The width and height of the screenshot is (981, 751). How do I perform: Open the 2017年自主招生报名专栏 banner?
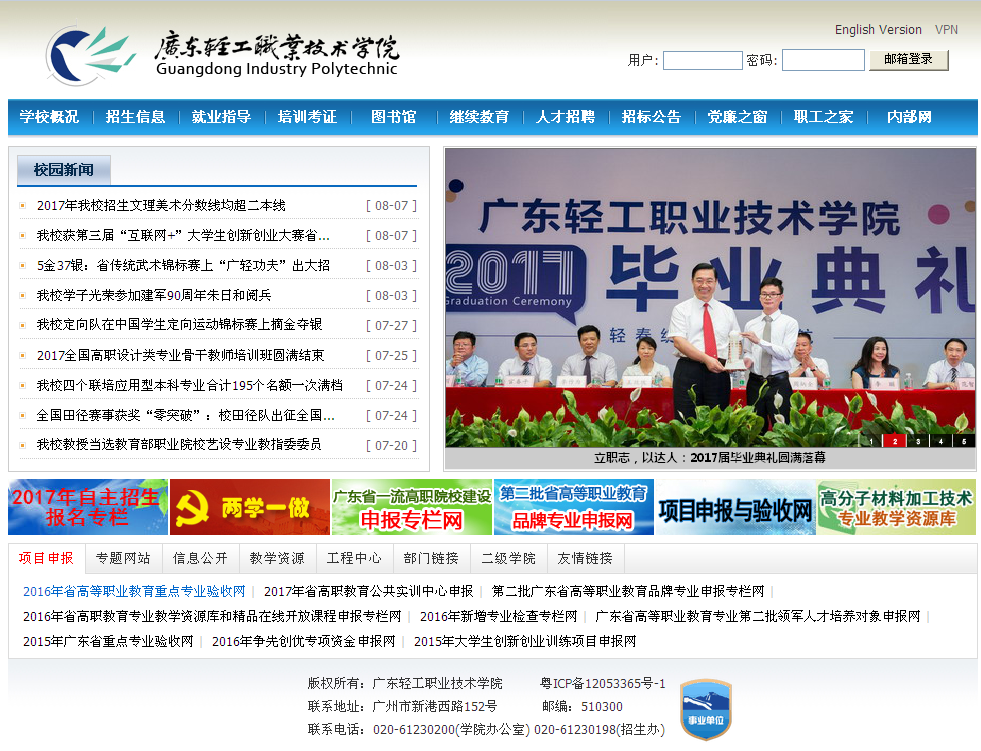tap(88, 507)
